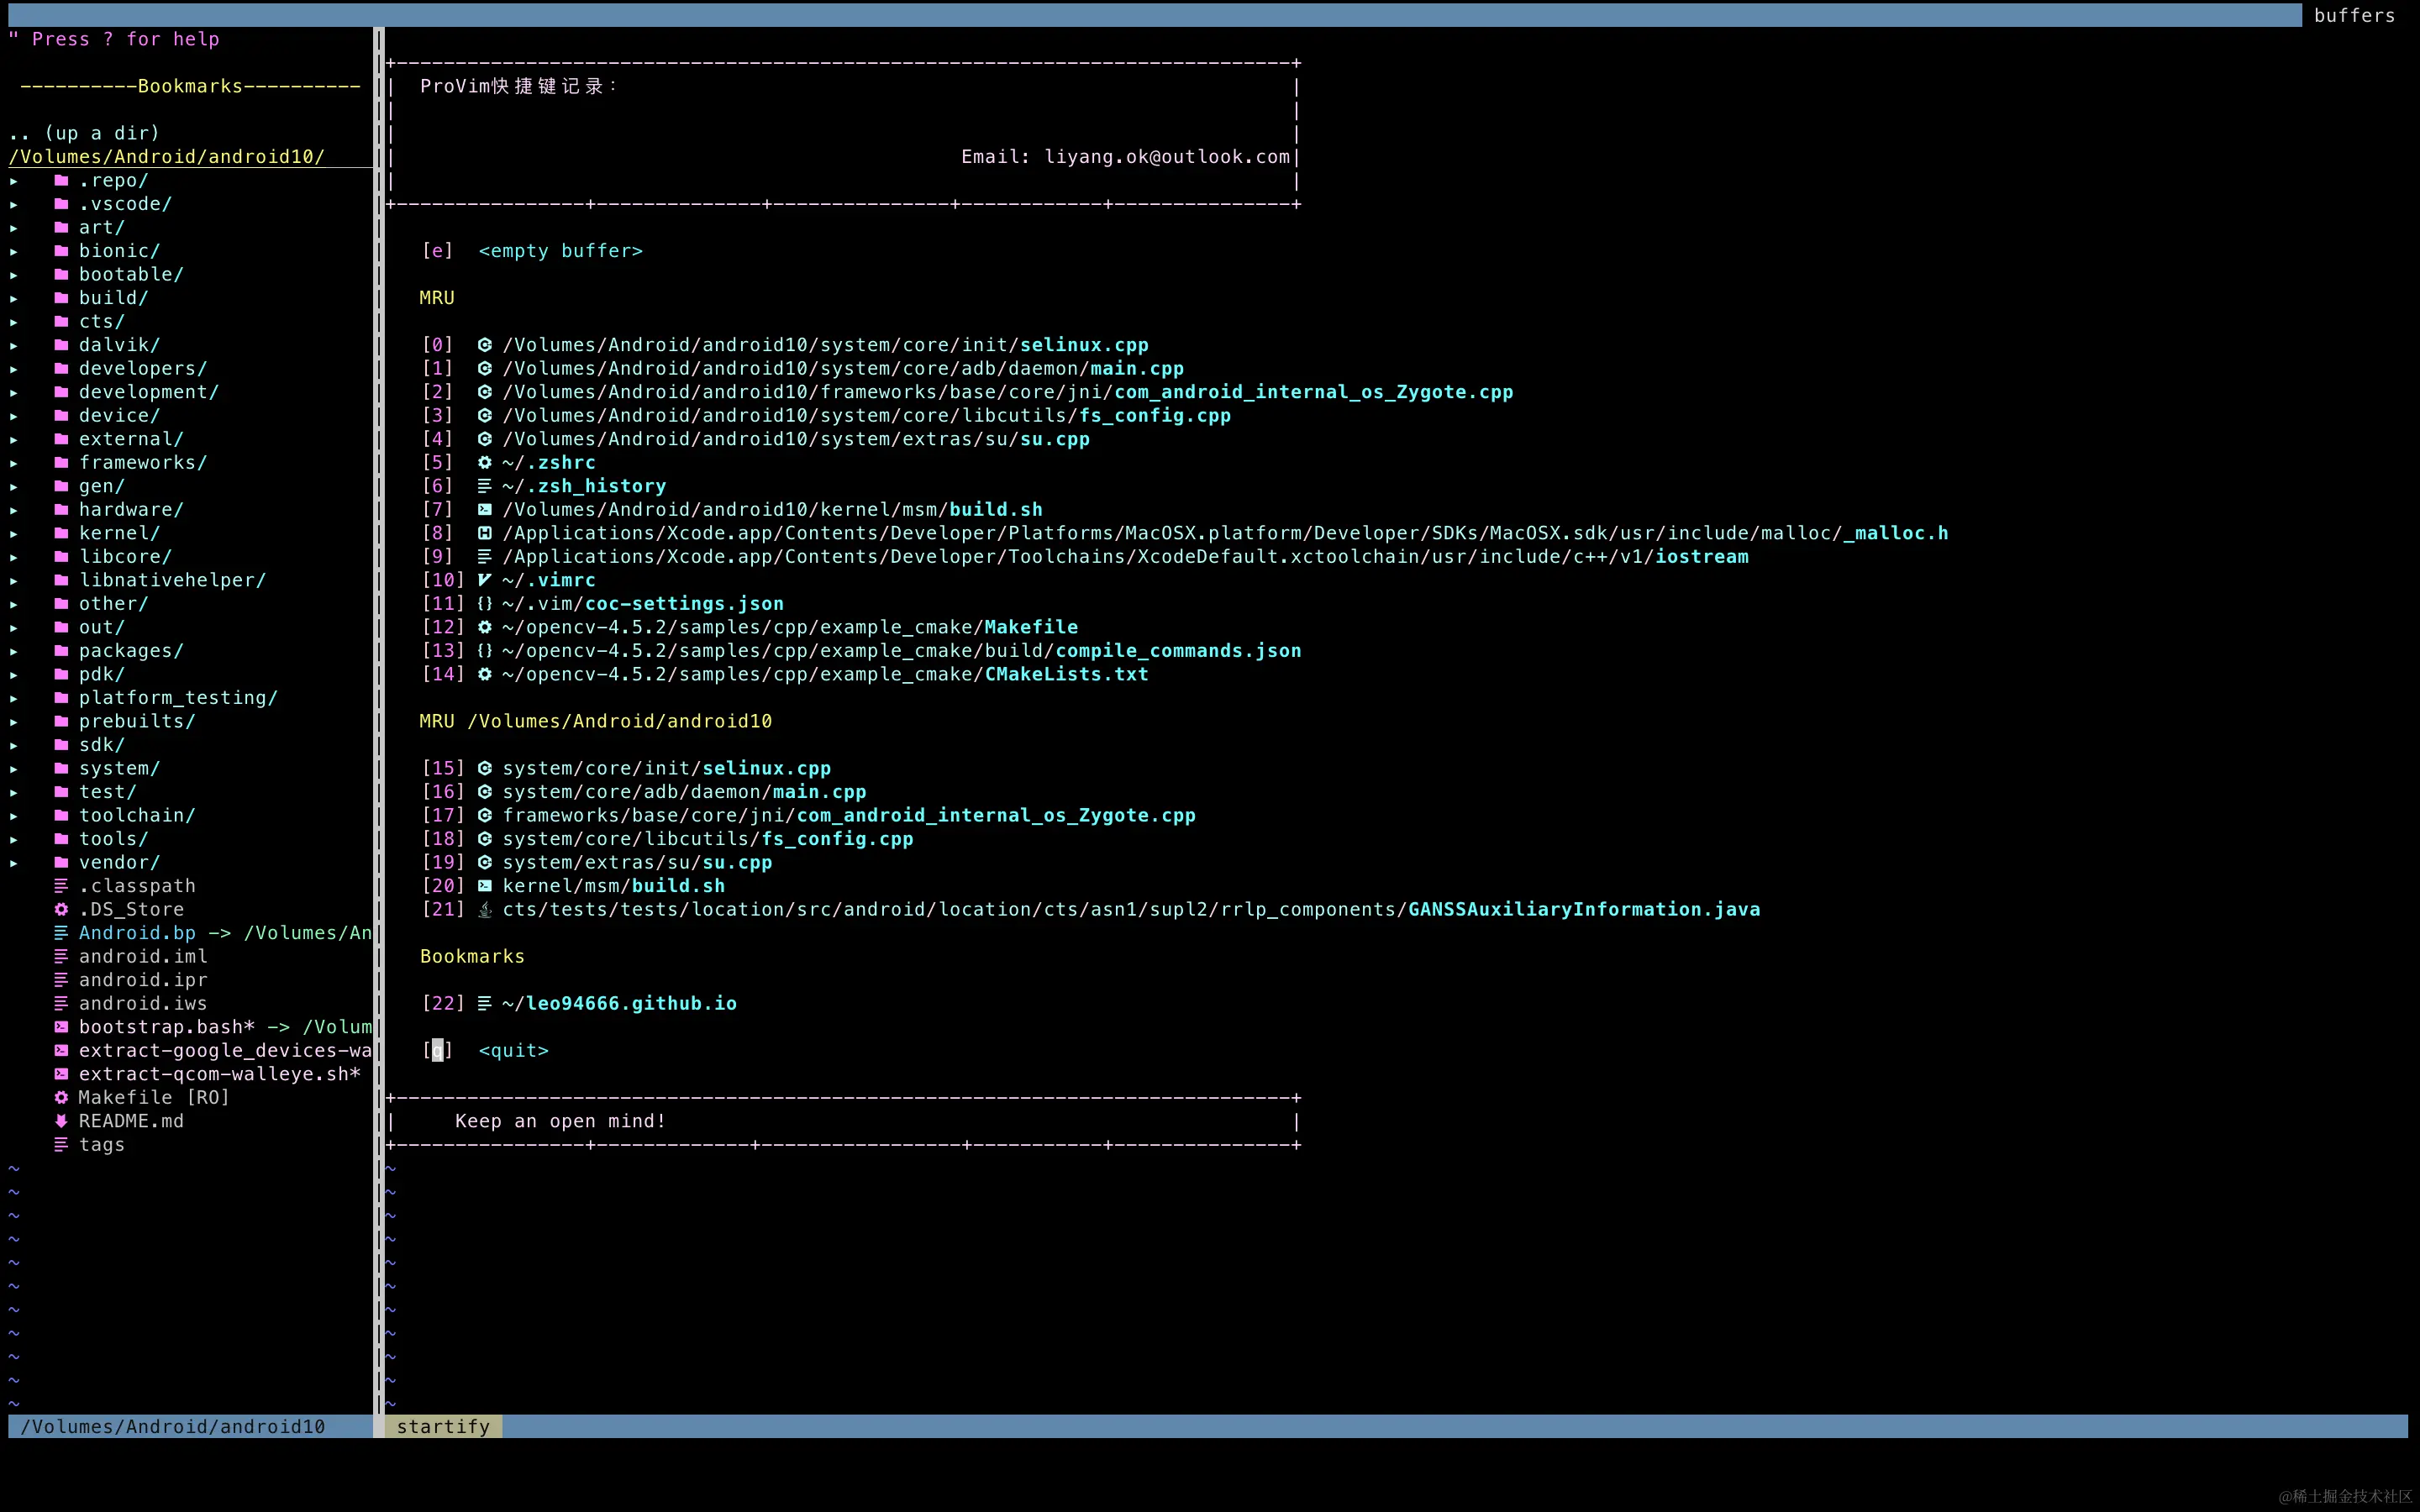Expand the .repo/ folder arrow
This screenshot has height=1512, width=2420.
click(x=14, y=181)
